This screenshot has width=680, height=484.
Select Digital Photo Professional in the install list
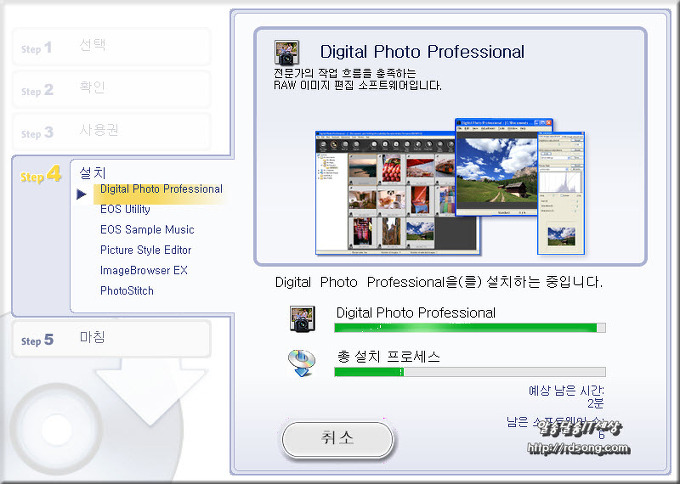coord(161,189)
